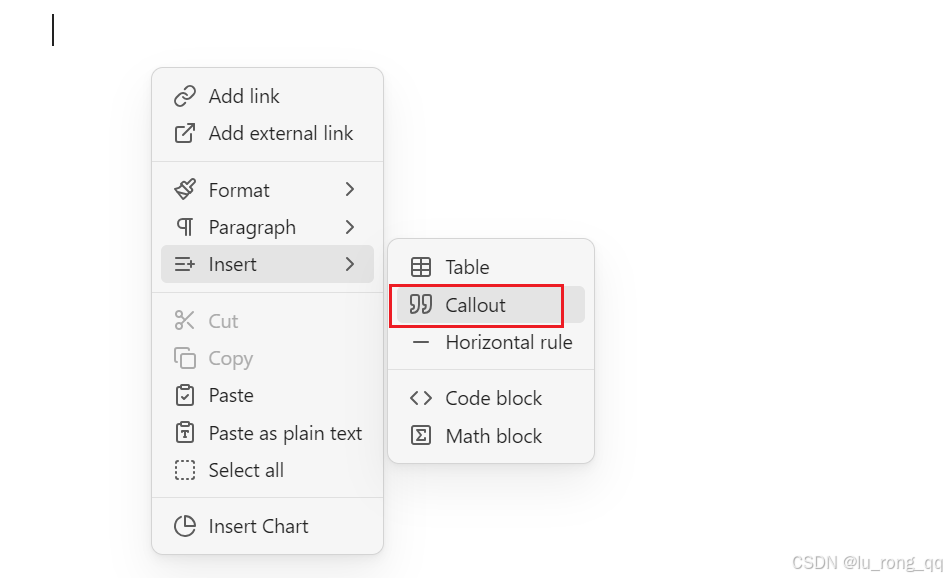
Task: Choose Select all menu entry
Action: (x=268, y=470)
